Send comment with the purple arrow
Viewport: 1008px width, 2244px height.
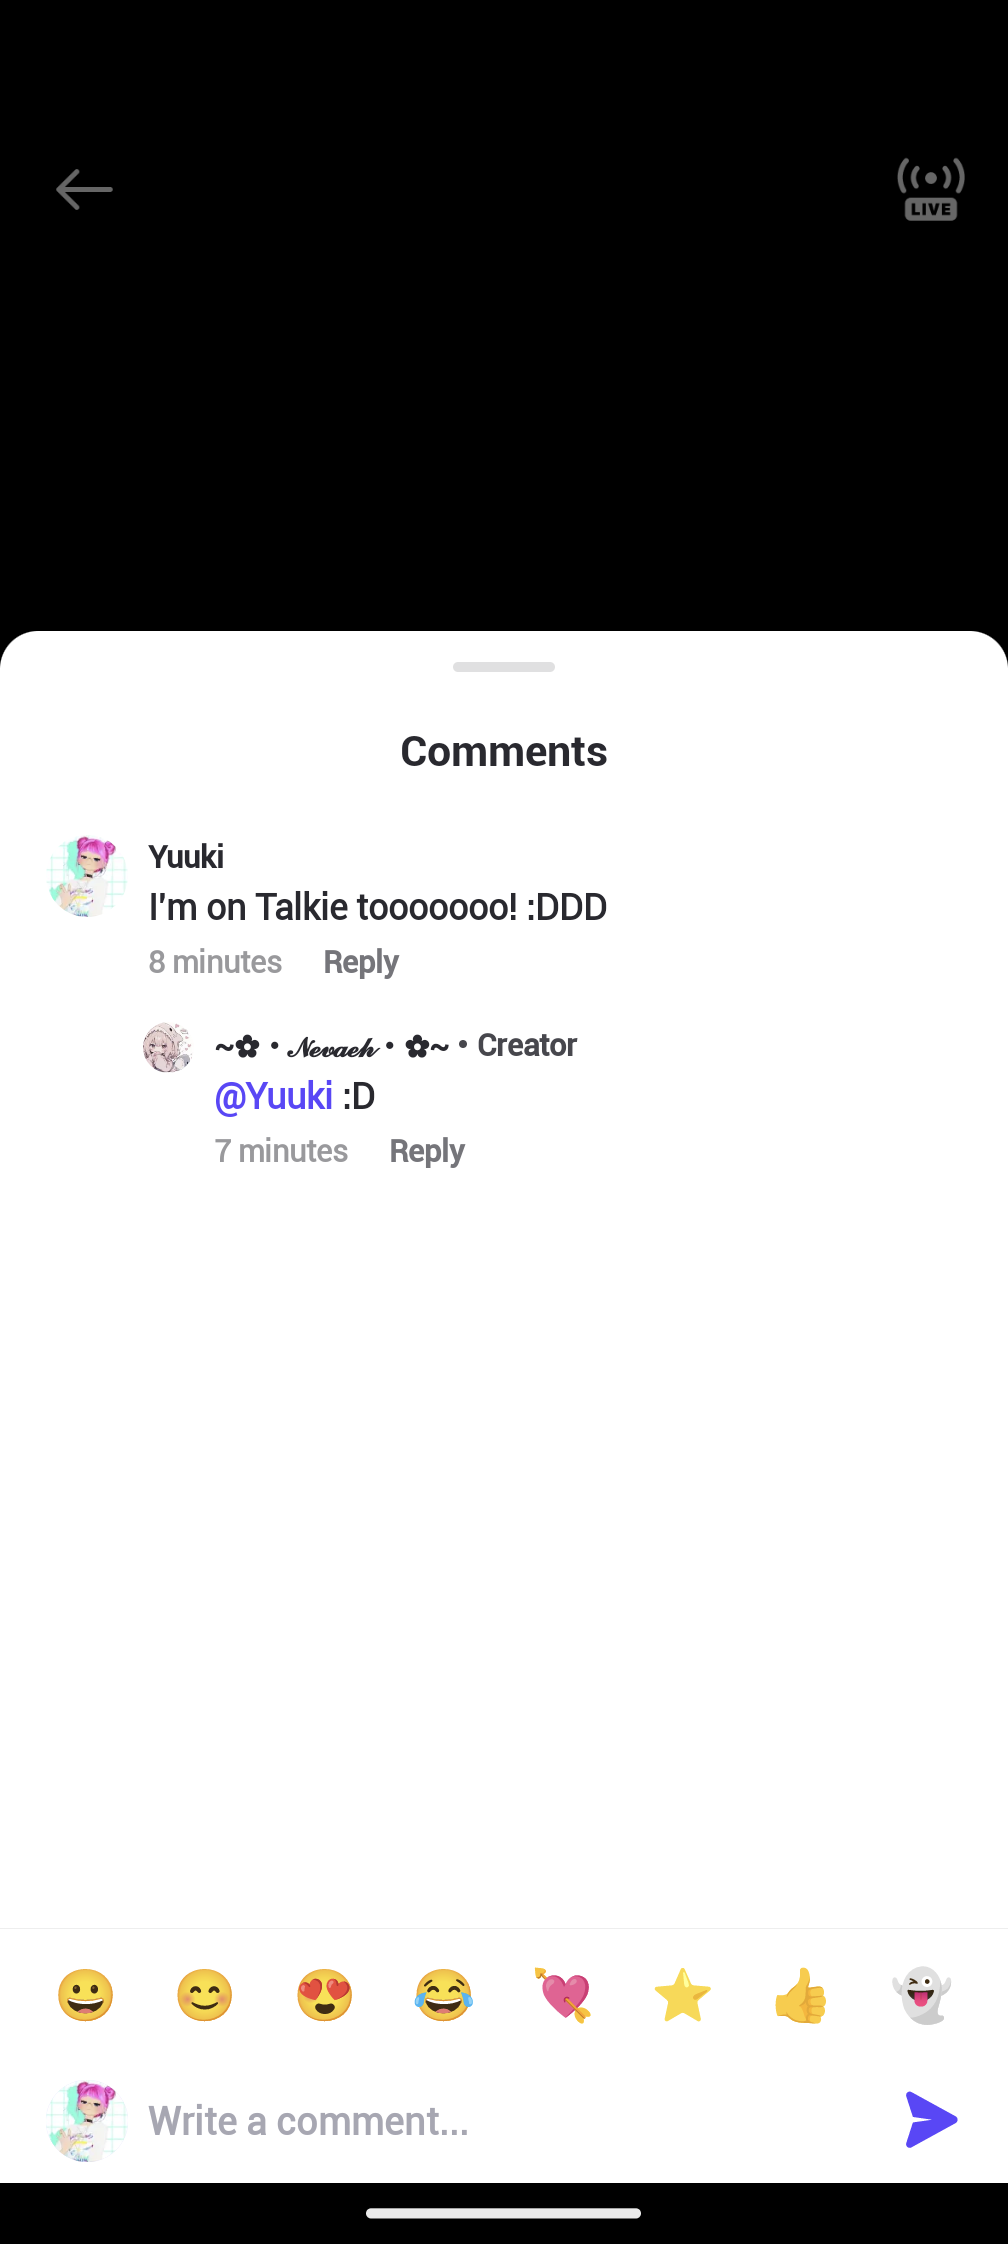(931, 2119)
